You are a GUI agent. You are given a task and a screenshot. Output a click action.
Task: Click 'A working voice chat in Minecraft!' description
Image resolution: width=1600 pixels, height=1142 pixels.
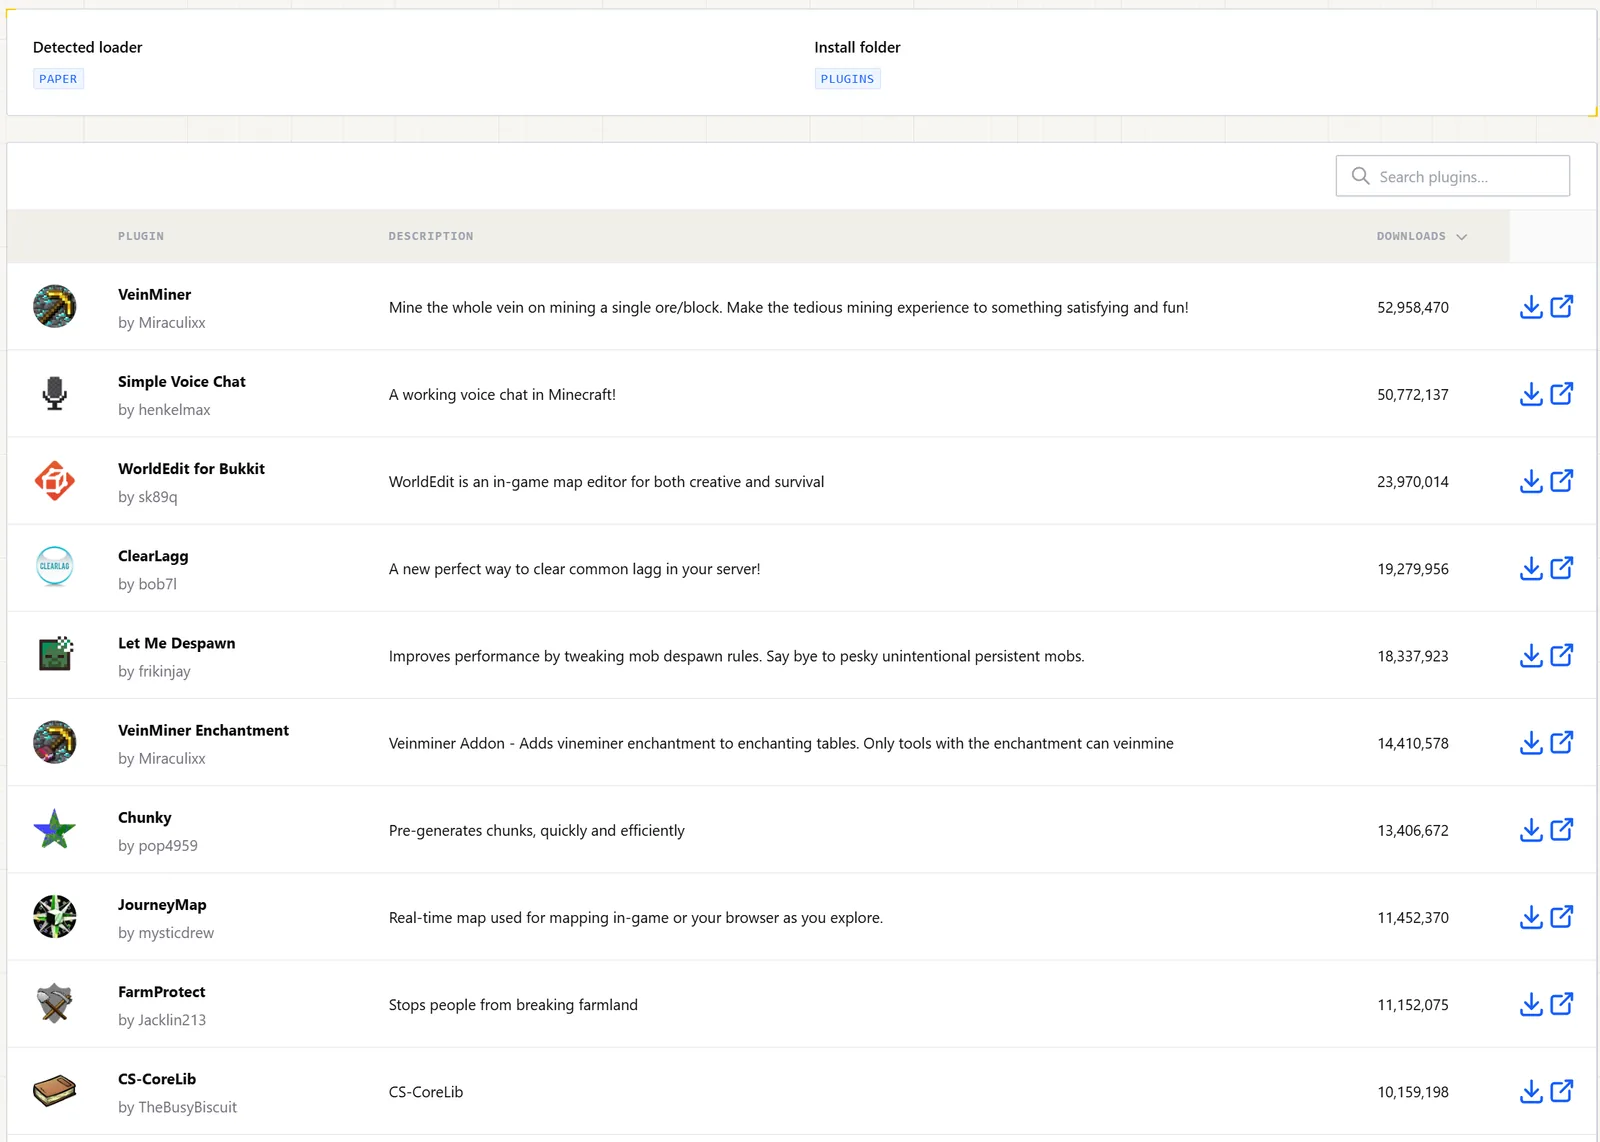tap(502, 394)
